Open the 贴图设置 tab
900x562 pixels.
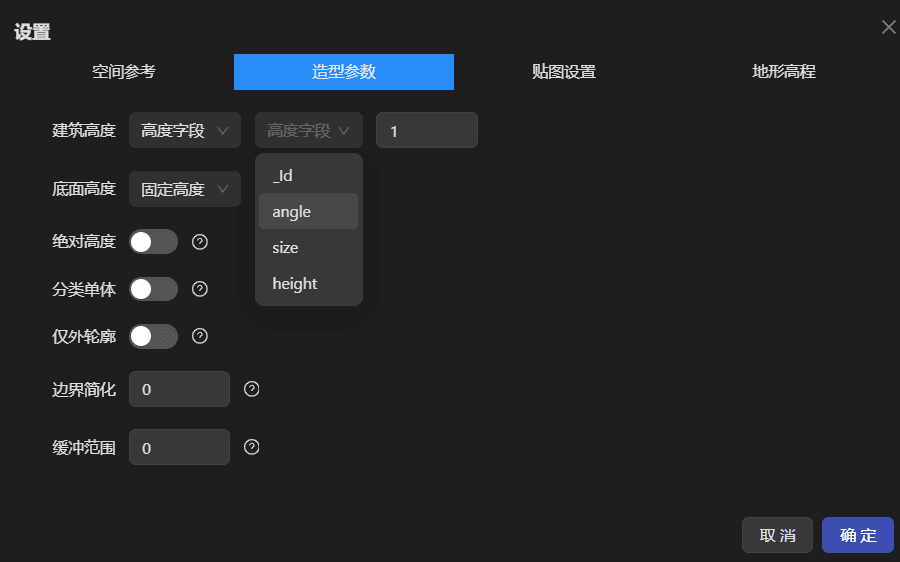564,72
